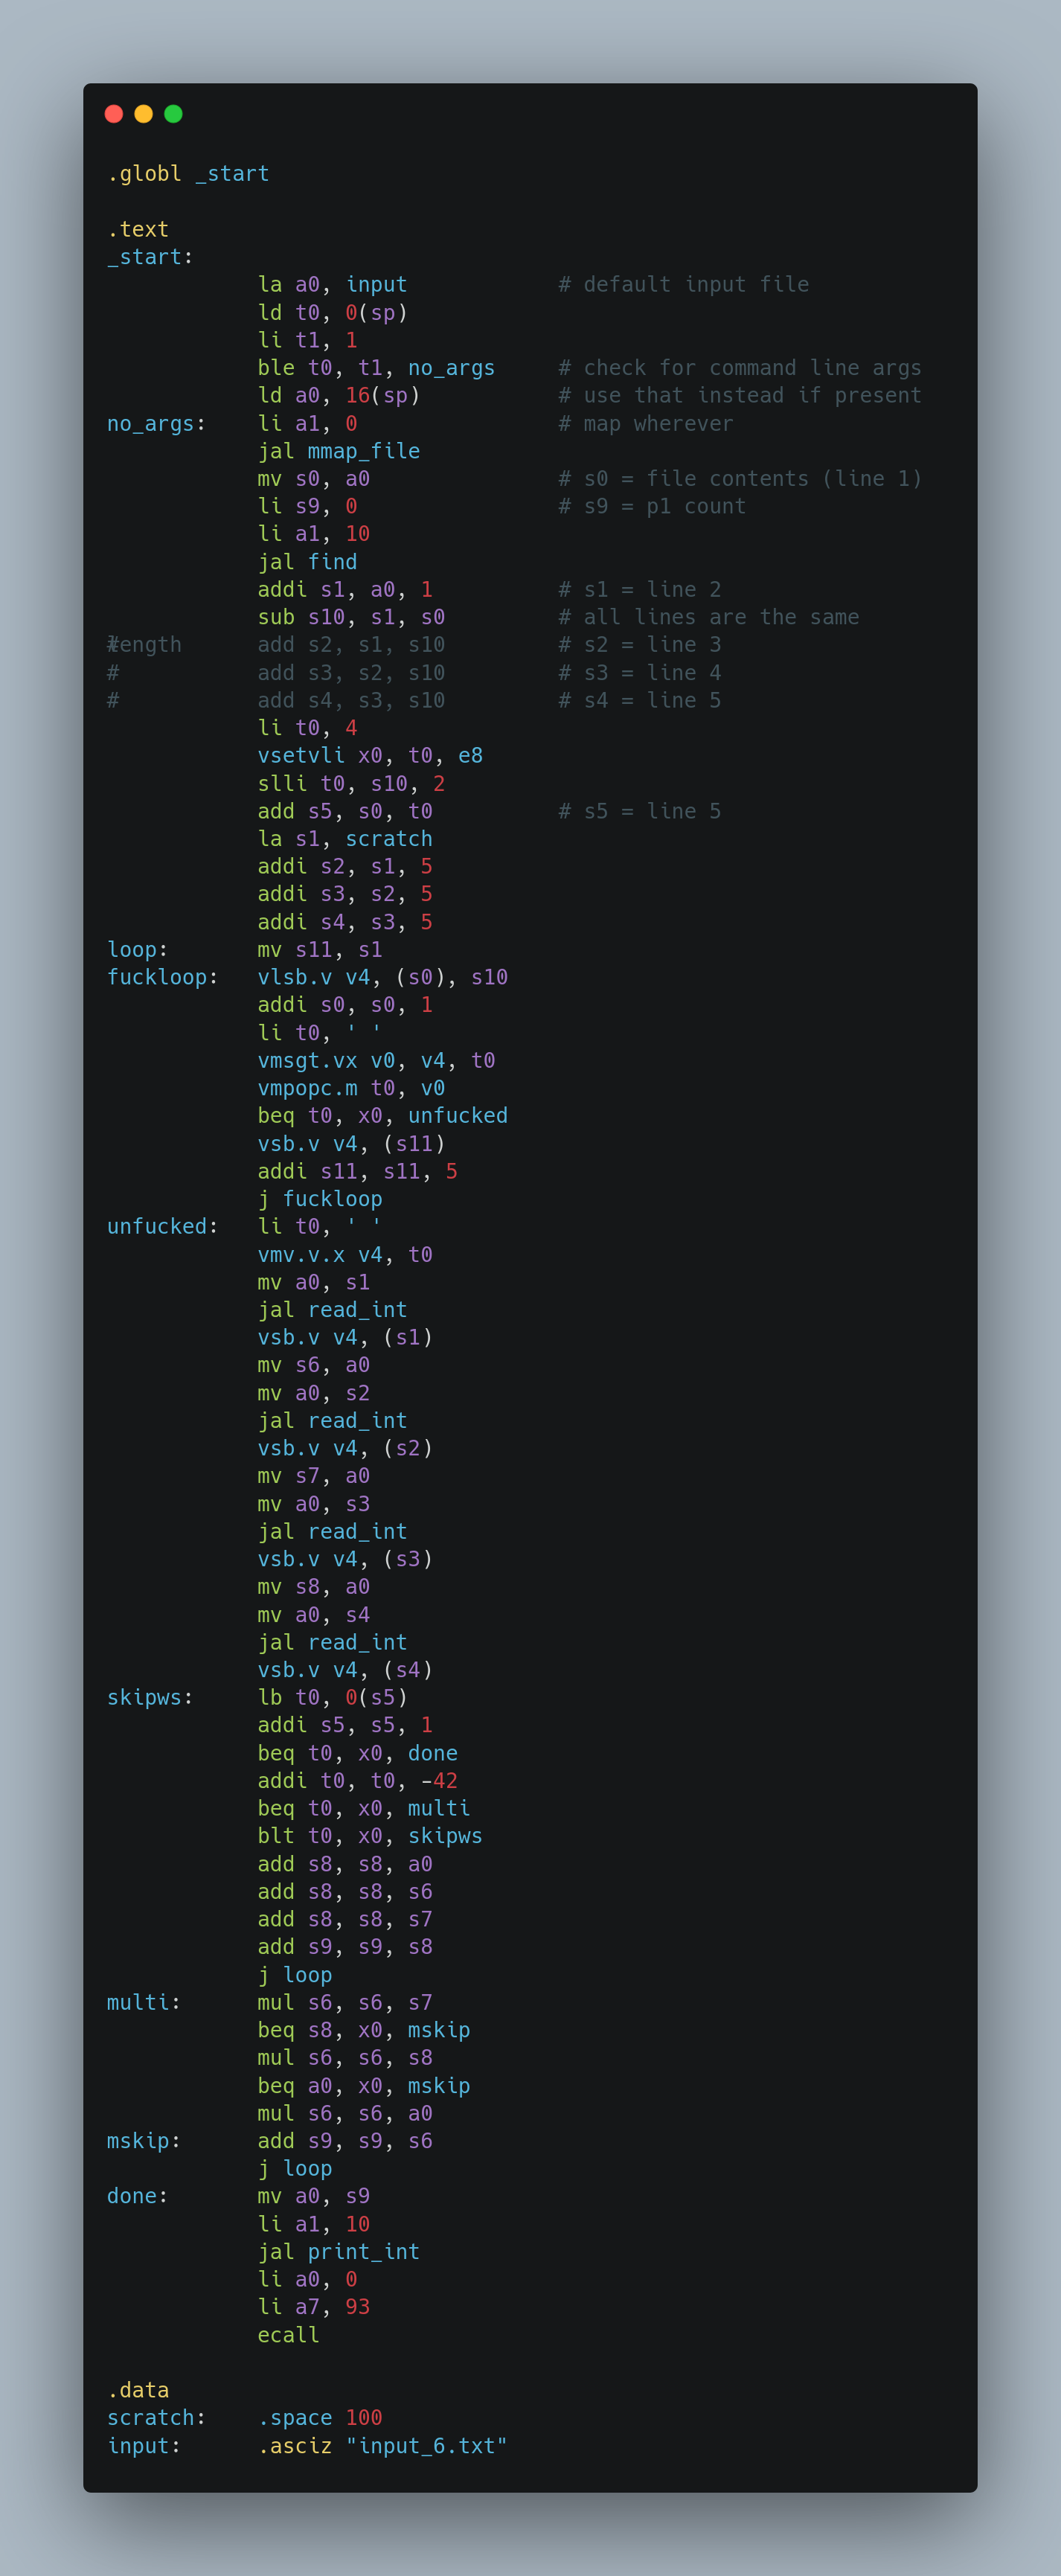Viewport: 1061px width, 2576px height.
Task: Click the instruction "addi s1, a0, 1"
Action: coord(345,590)
